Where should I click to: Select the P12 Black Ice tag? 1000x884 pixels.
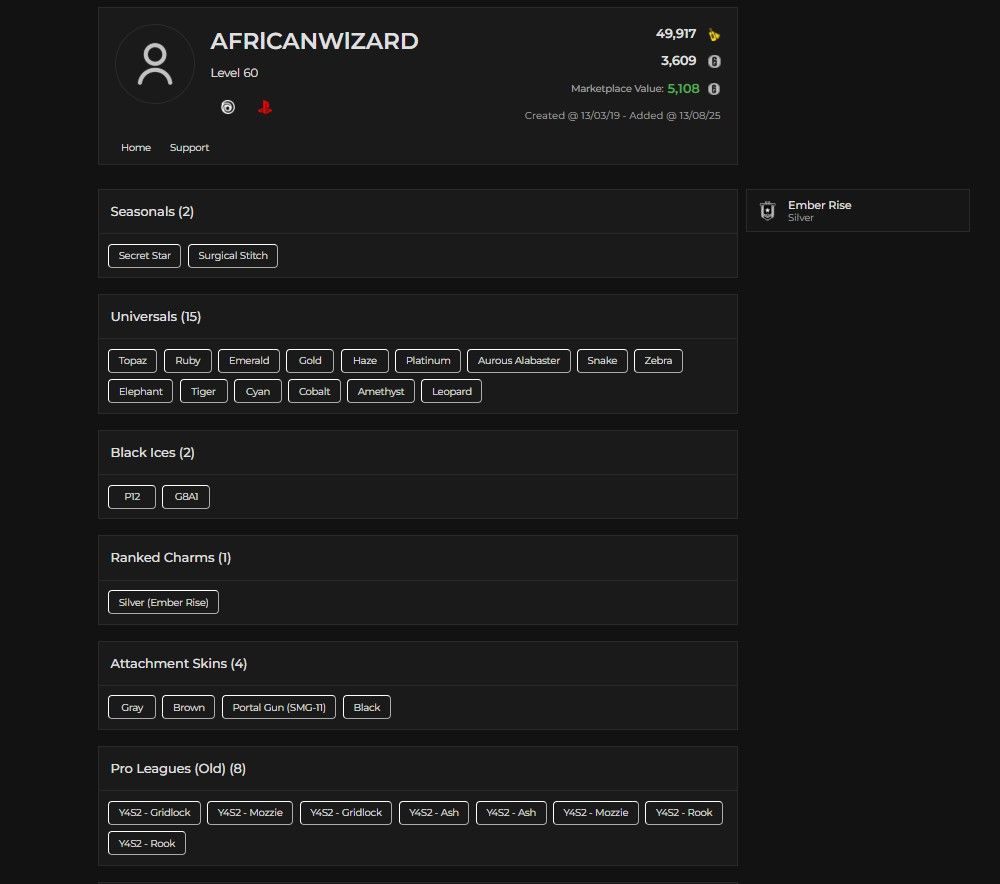click(x=132, y=497)
